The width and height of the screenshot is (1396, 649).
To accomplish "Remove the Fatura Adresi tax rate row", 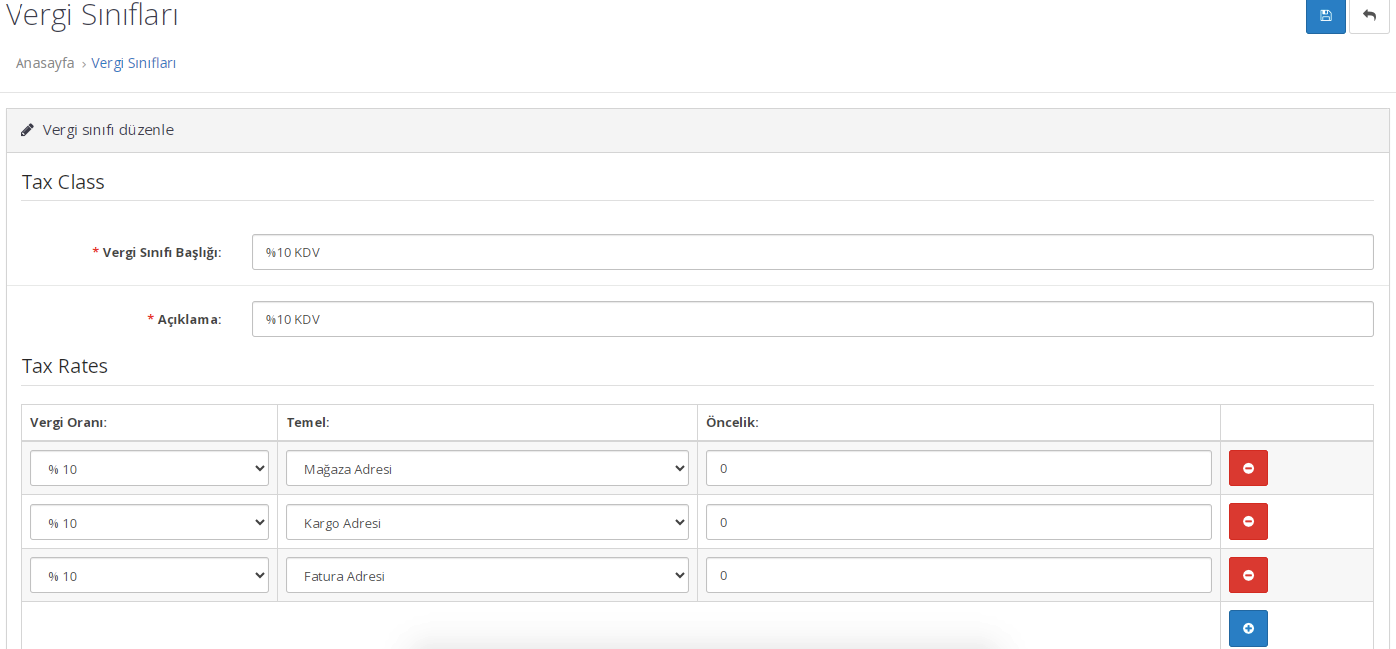I will (x=1248, y=575).
